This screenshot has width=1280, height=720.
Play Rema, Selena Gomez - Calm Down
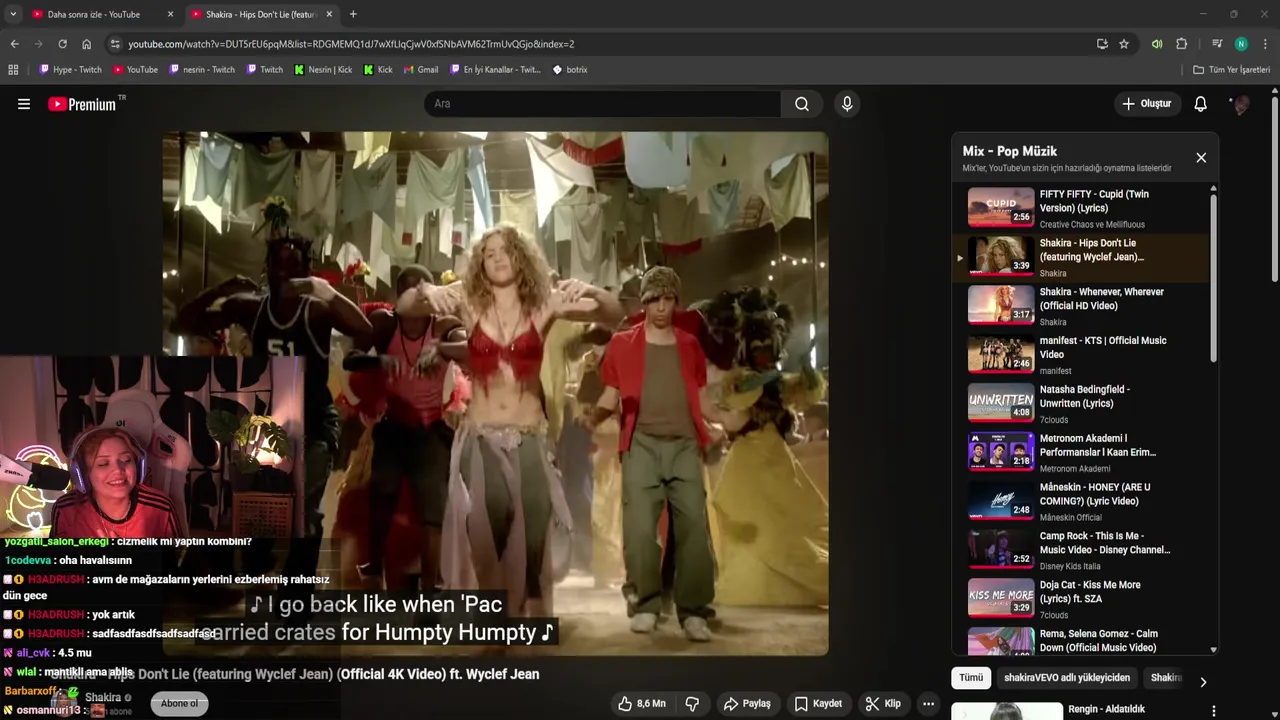pyautogui.click(x=1080, y=640)
